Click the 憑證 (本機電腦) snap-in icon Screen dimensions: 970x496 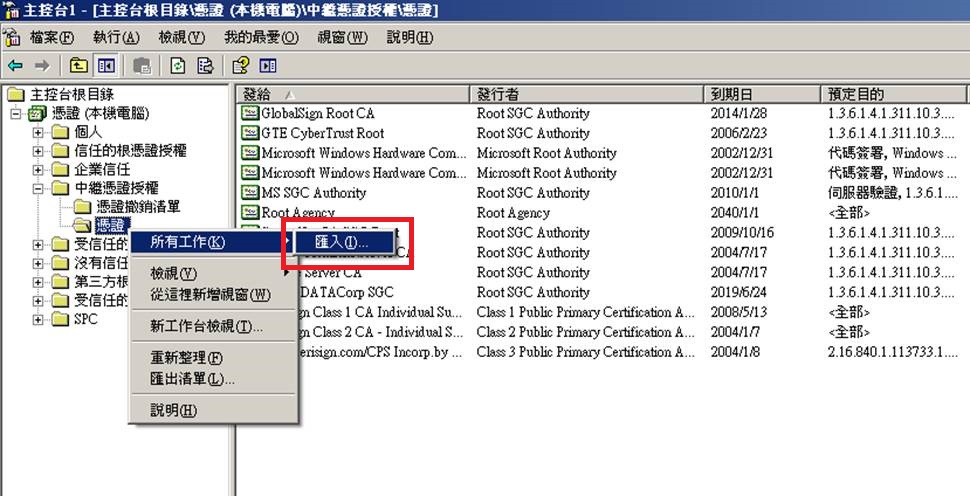point(37,114)
